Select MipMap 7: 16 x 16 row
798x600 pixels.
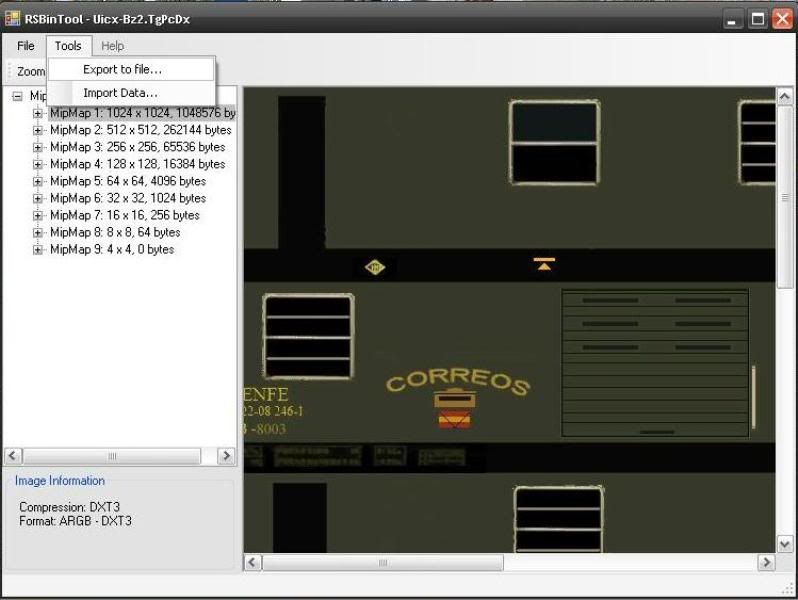125,215
